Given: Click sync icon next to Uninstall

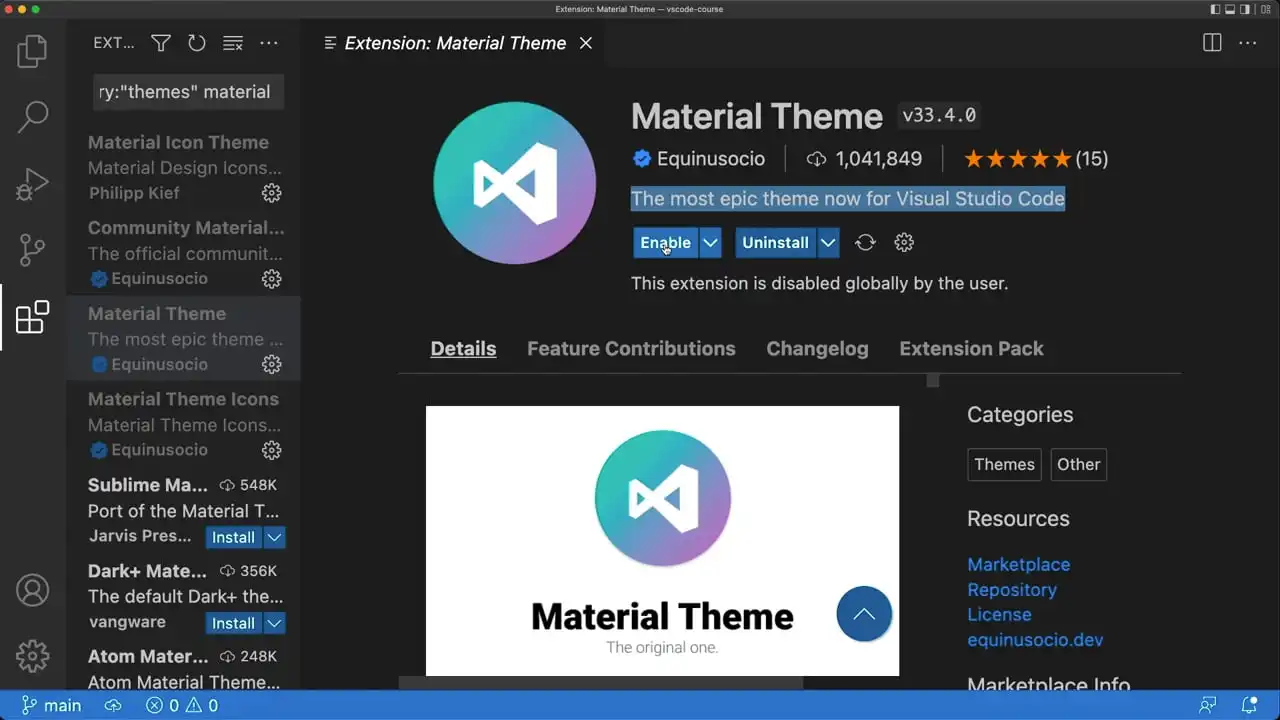Looking at the screenshot, I should tap(865, 242).
